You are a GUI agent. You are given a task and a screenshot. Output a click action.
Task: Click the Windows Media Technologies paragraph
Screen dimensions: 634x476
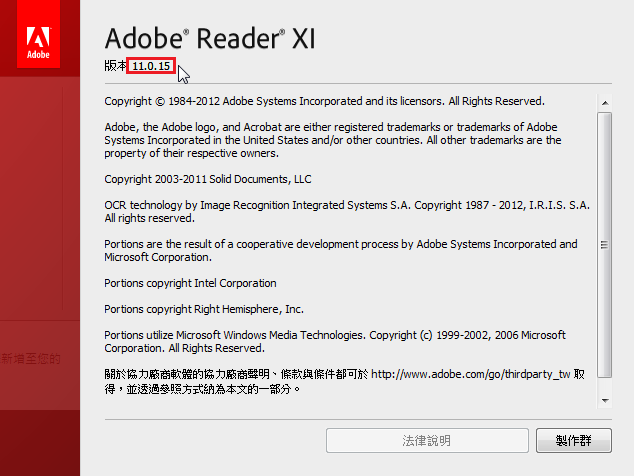(x=335, y=342)
